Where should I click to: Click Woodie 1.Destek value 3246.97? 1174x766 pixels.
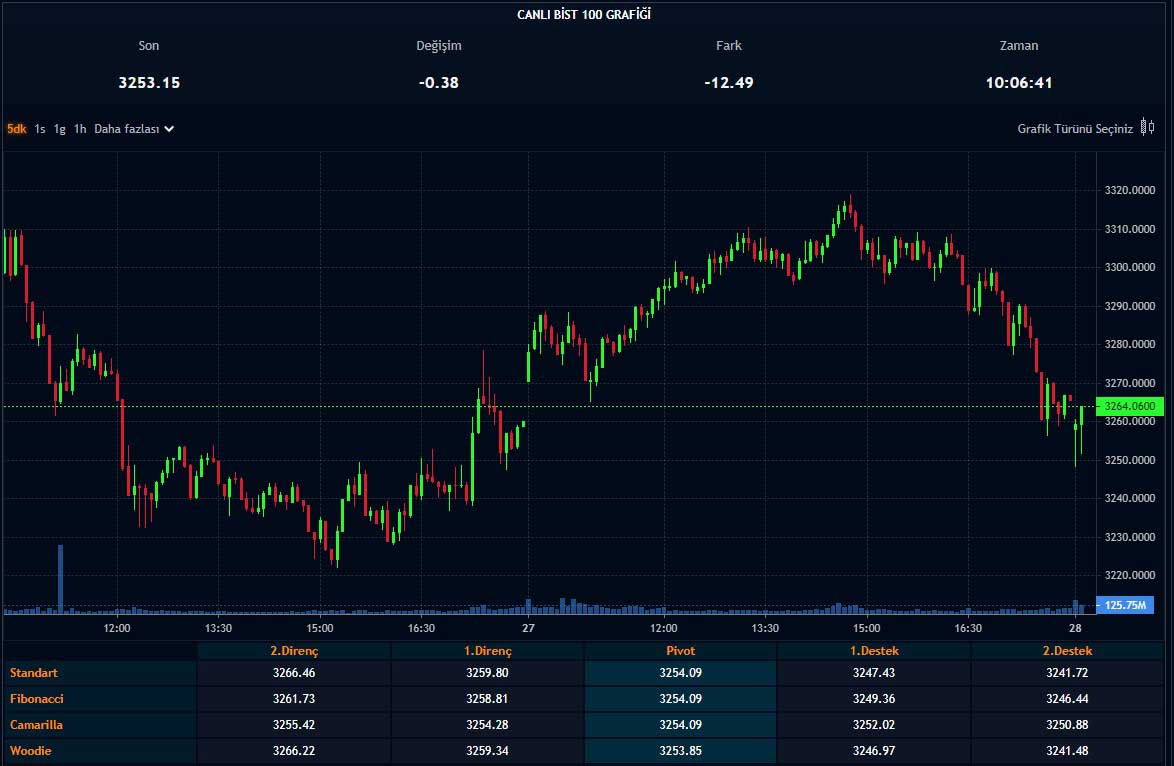tap(874, 750)
